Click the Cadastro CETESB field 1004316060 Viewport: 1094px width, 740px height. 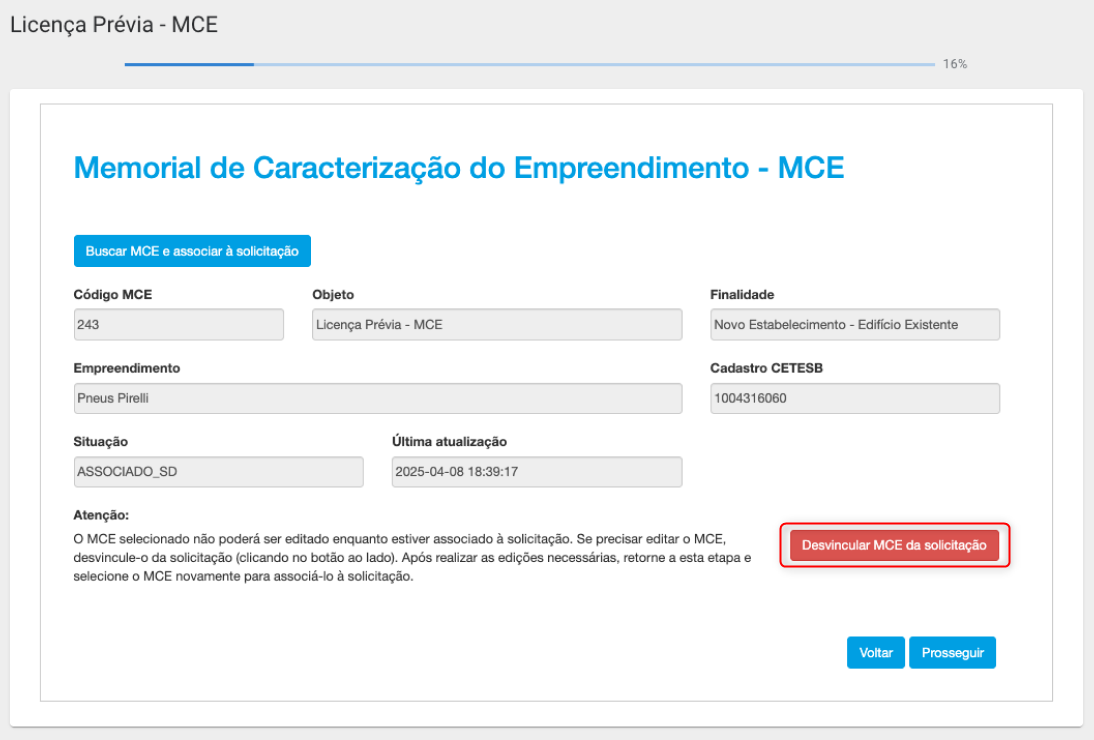[x=855, y=398]
